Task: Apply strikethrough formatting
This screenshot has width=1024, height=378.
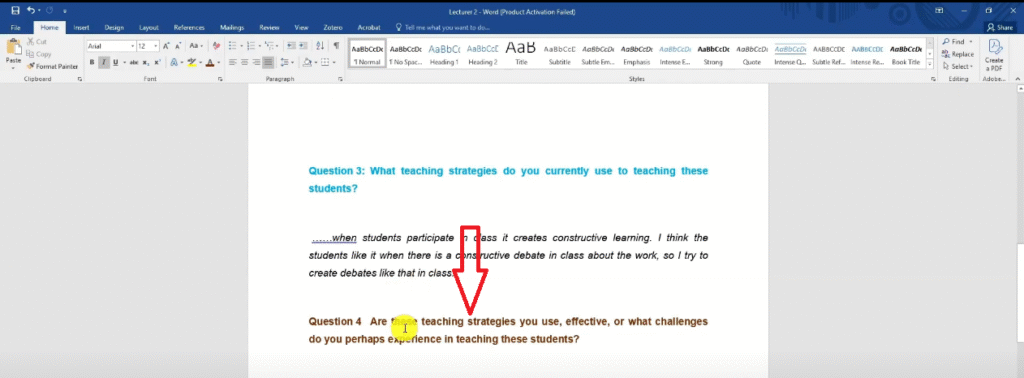Action: pos(134,63)
